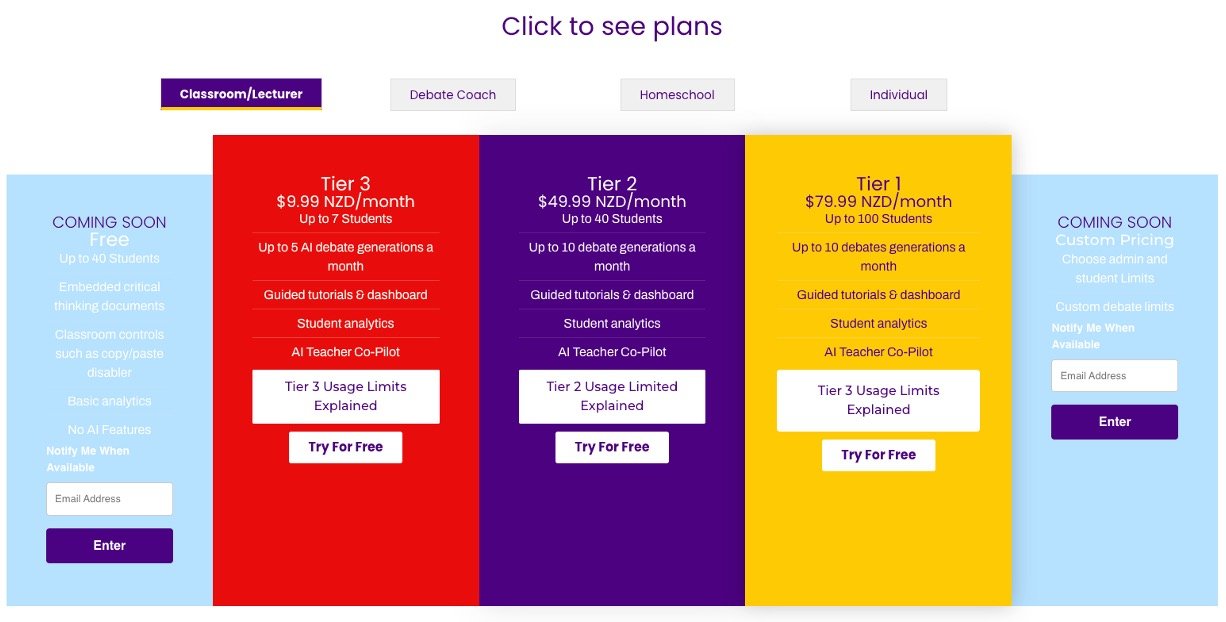Viewport: 1226px width, 622px height.
Task: Click the $9.99 NZD/month price text
Action: (x=346, y=202)
